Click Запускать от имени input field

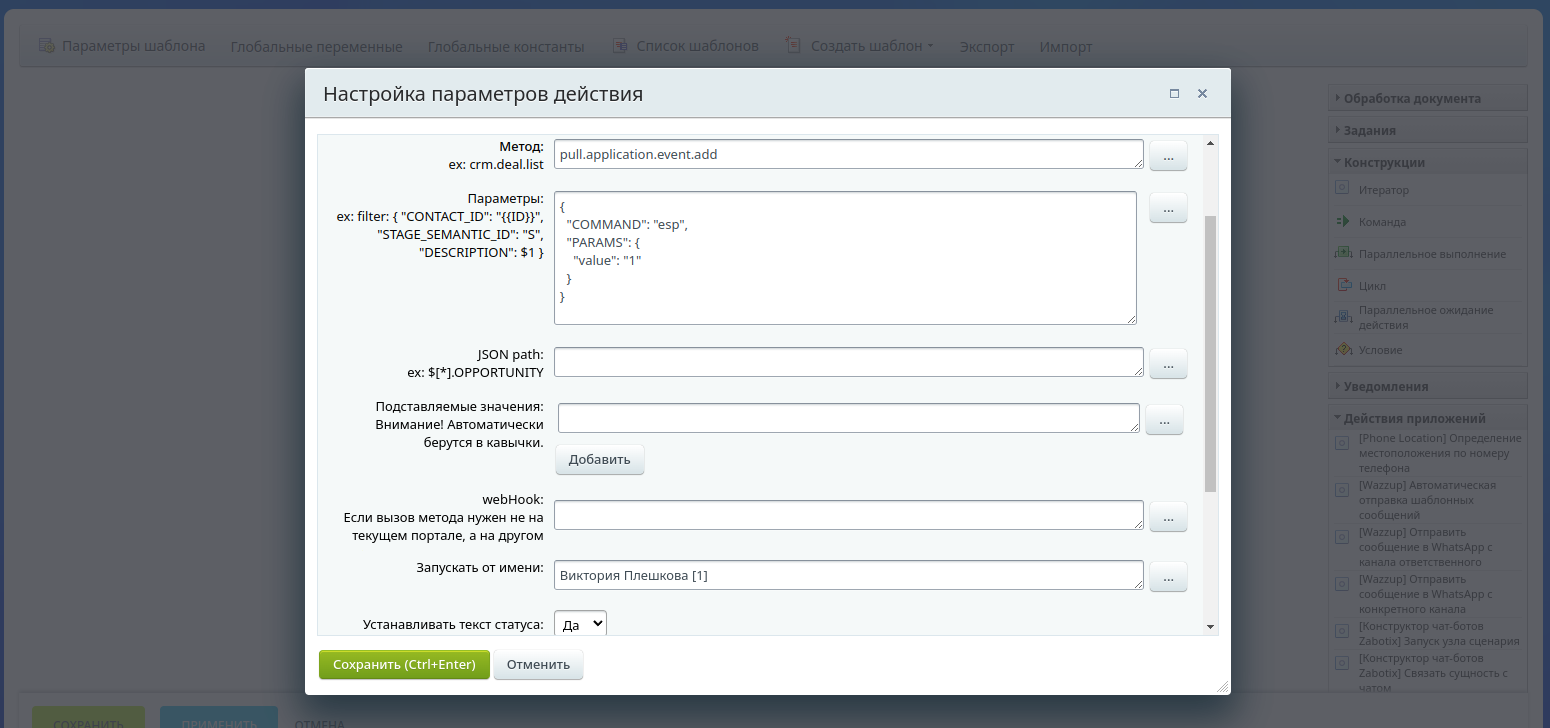[x=849, y=575]
